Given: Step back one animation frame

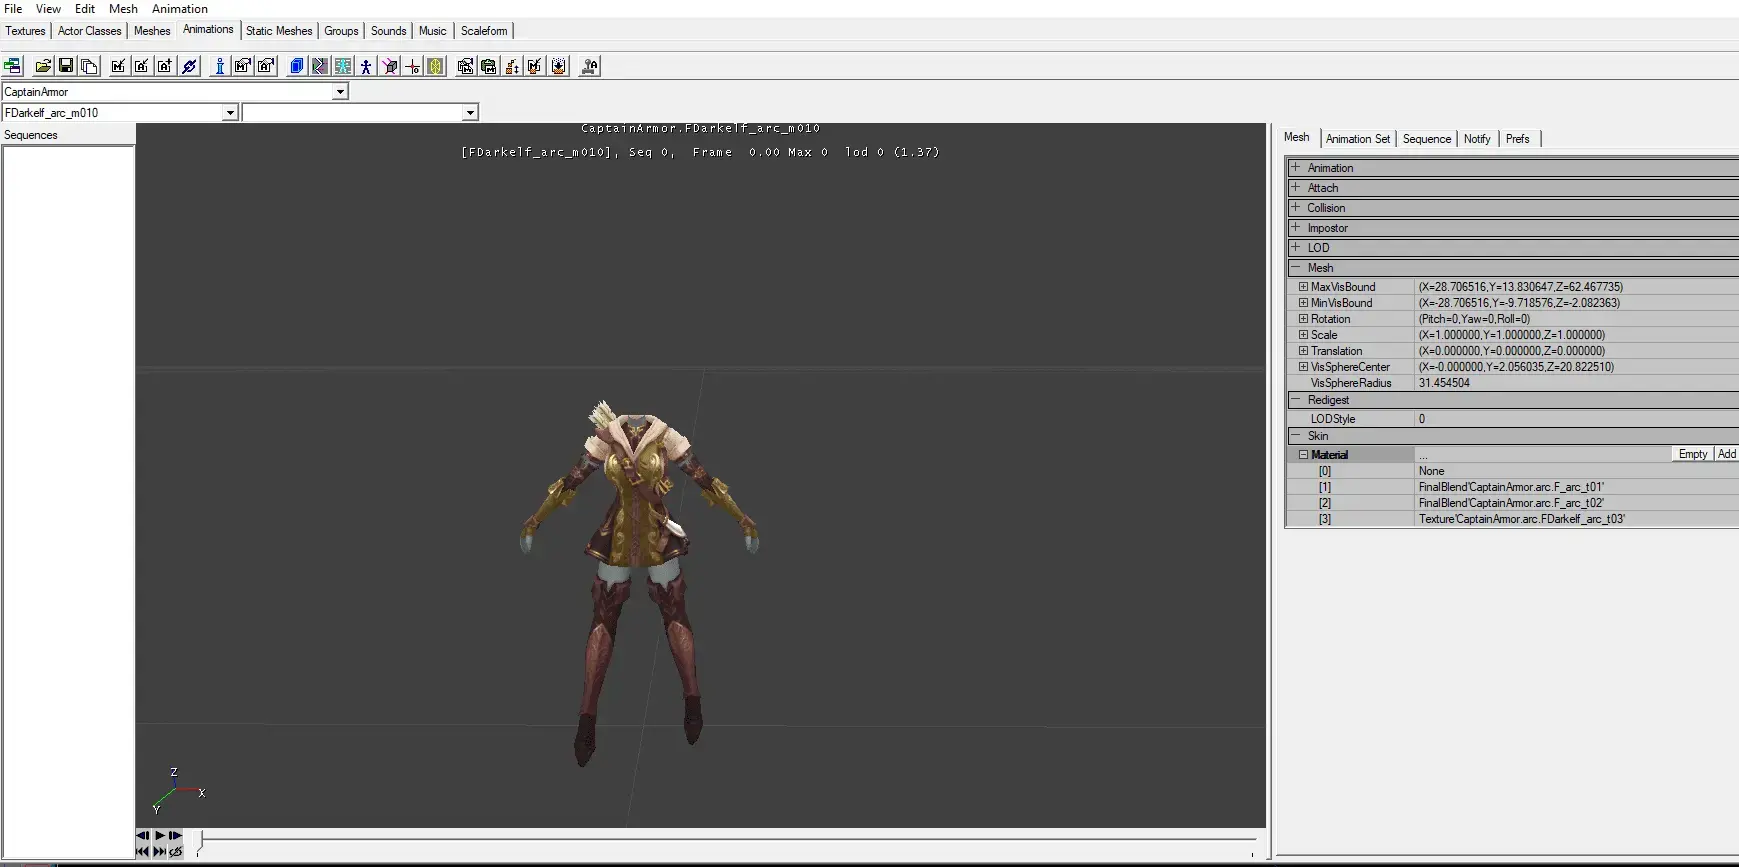Looking at the screenshot, I should 143,835.
